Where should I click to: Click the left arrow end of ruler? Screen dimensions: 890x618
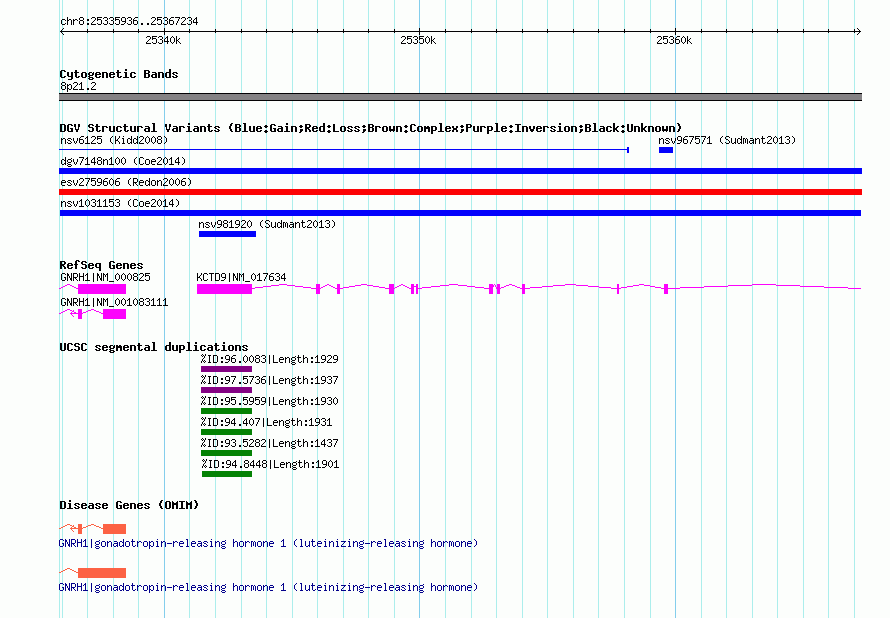[x=63, y=31]
